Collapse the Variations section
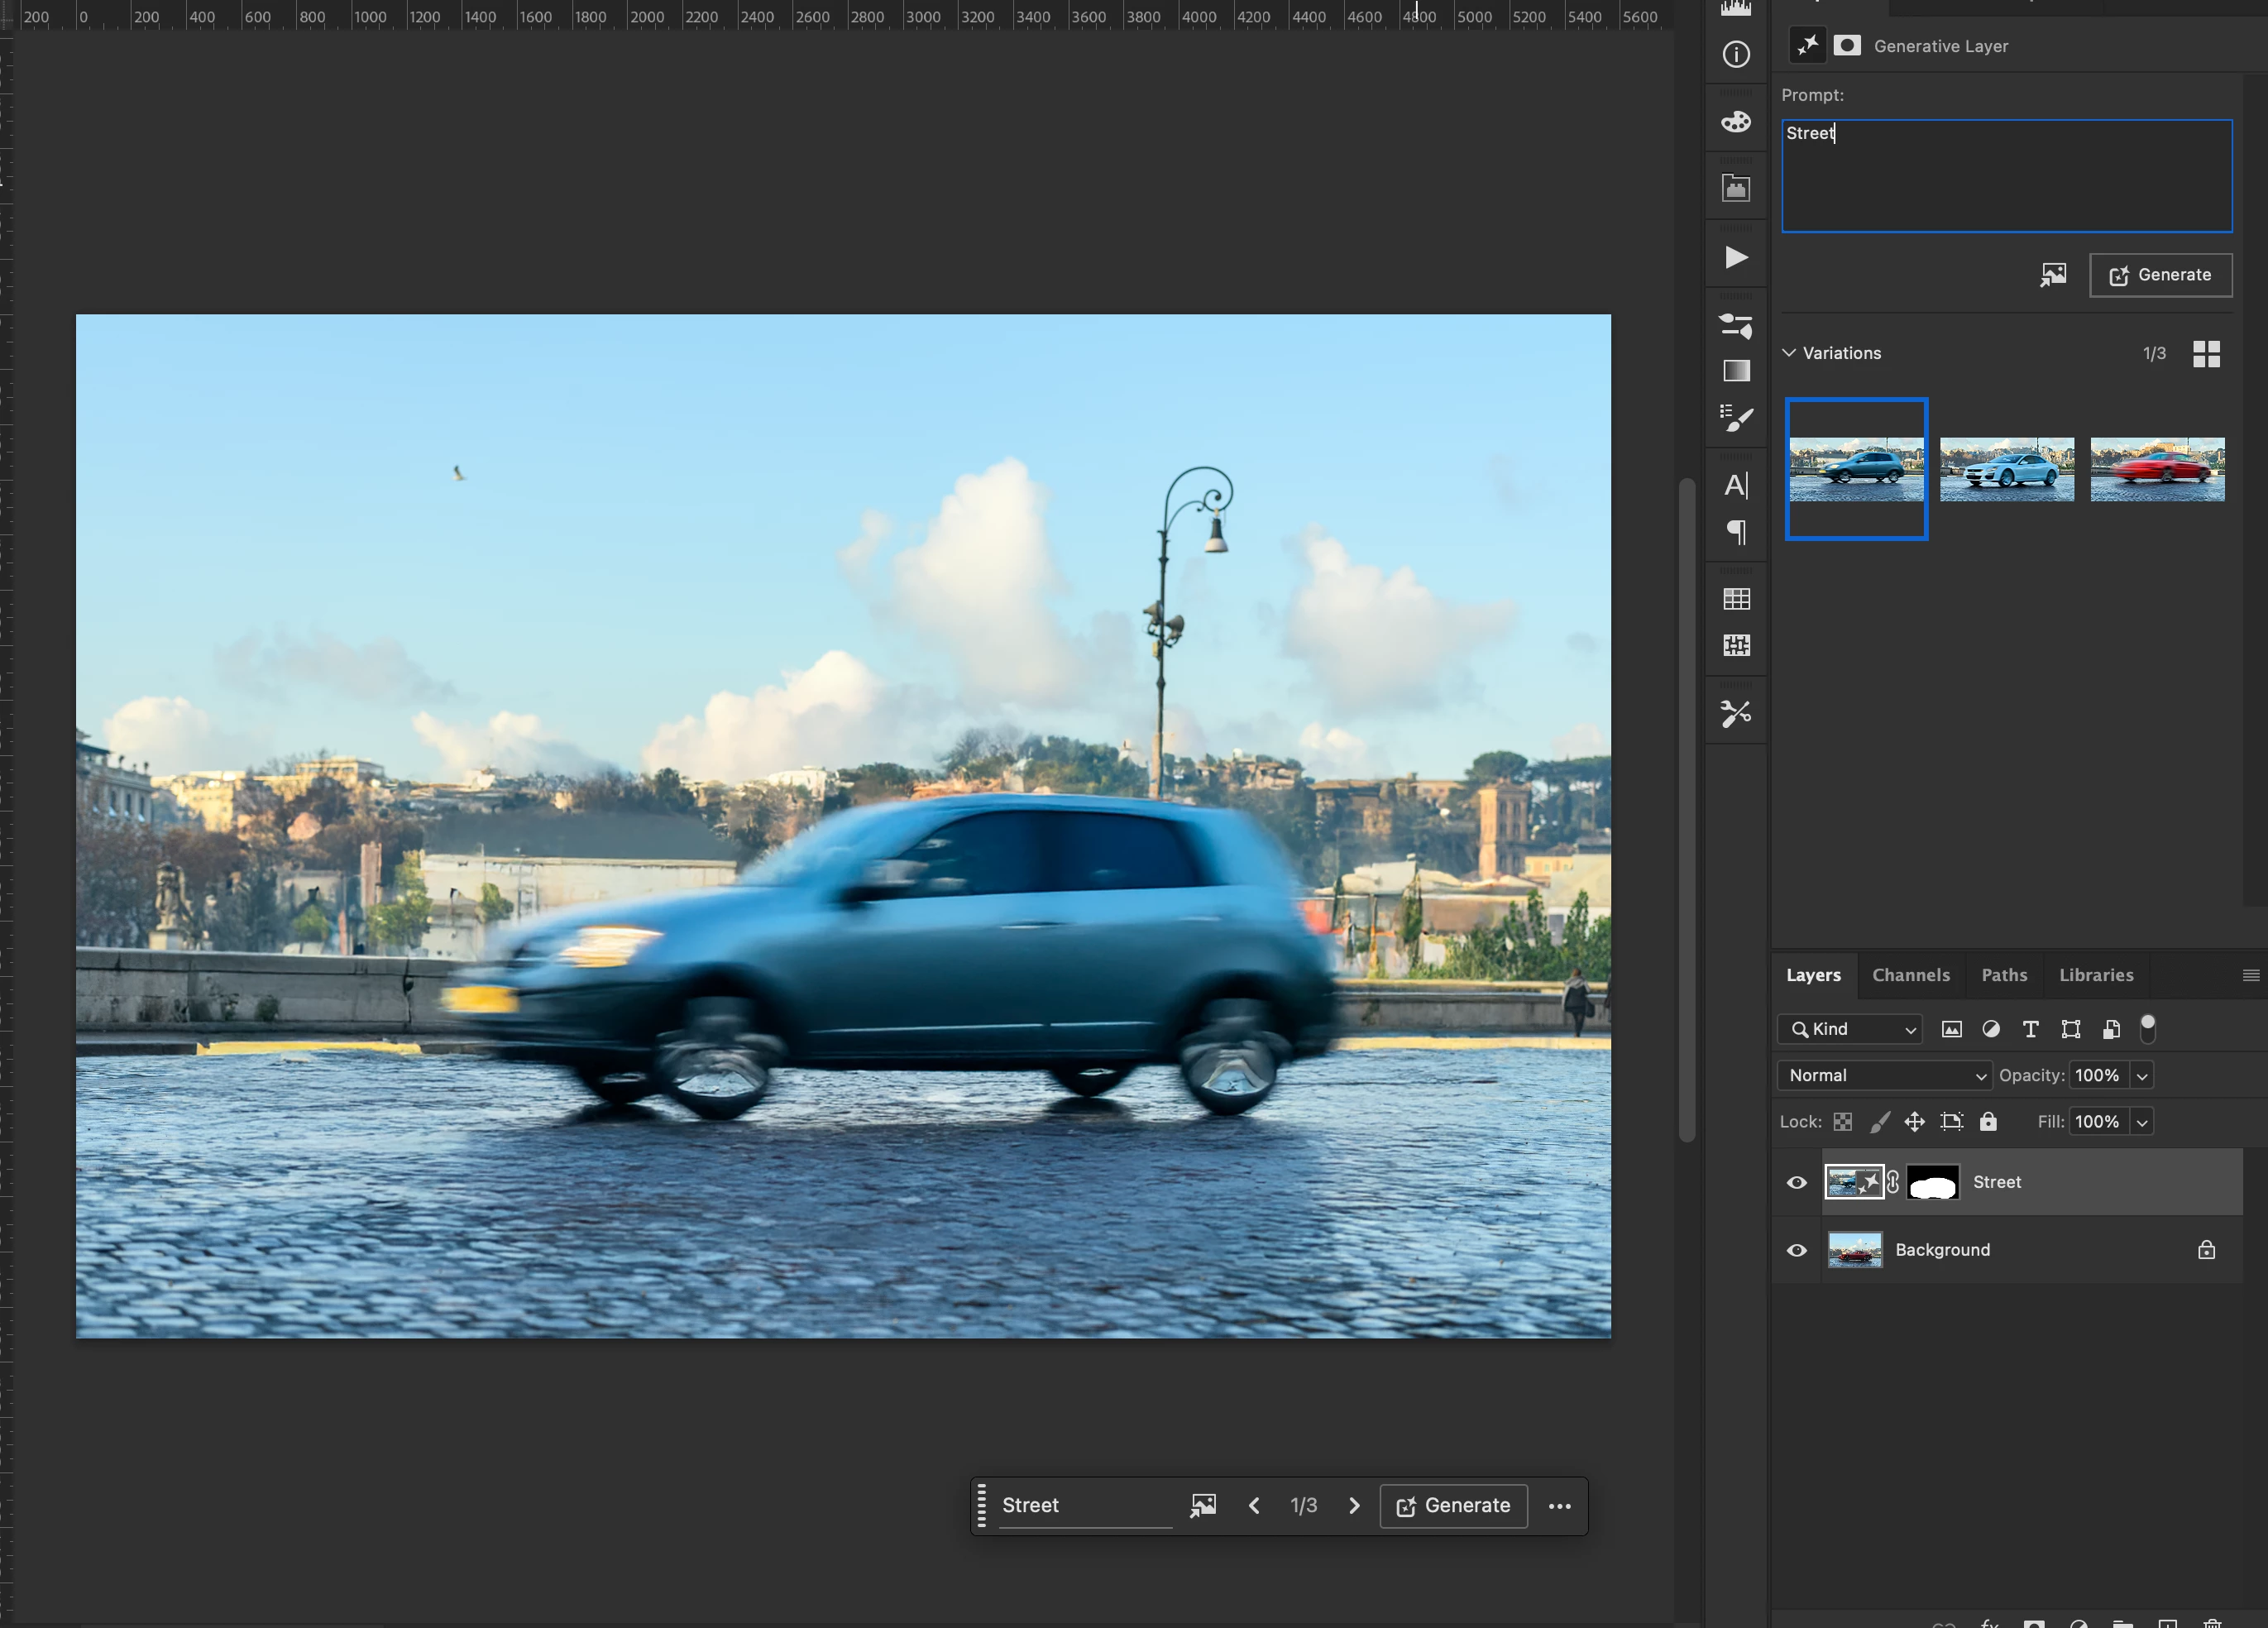Screen dimensions: 2268x1628 point(1789,353)
